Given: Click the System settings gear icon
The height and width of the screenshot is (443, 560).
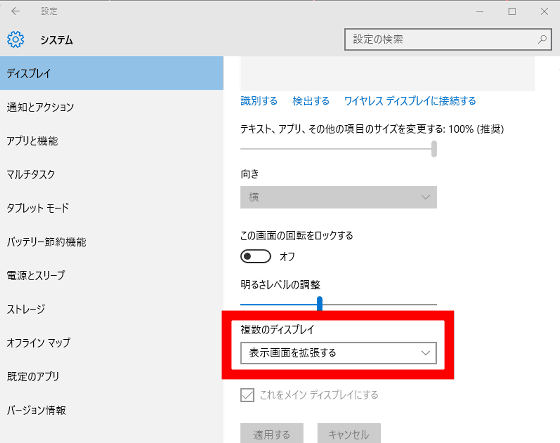Looking at the screenshot, I should [x=16, y=39].
